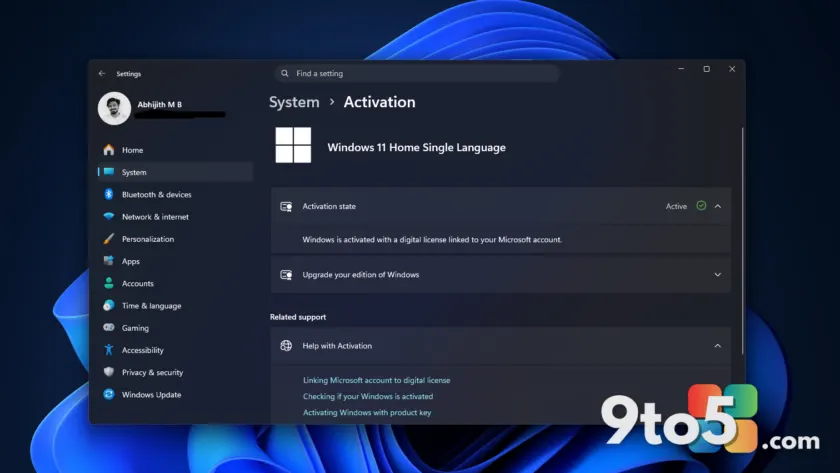Open Accessibility settings
Viewport: 840px width, 473px height.
tap(175, 350)
